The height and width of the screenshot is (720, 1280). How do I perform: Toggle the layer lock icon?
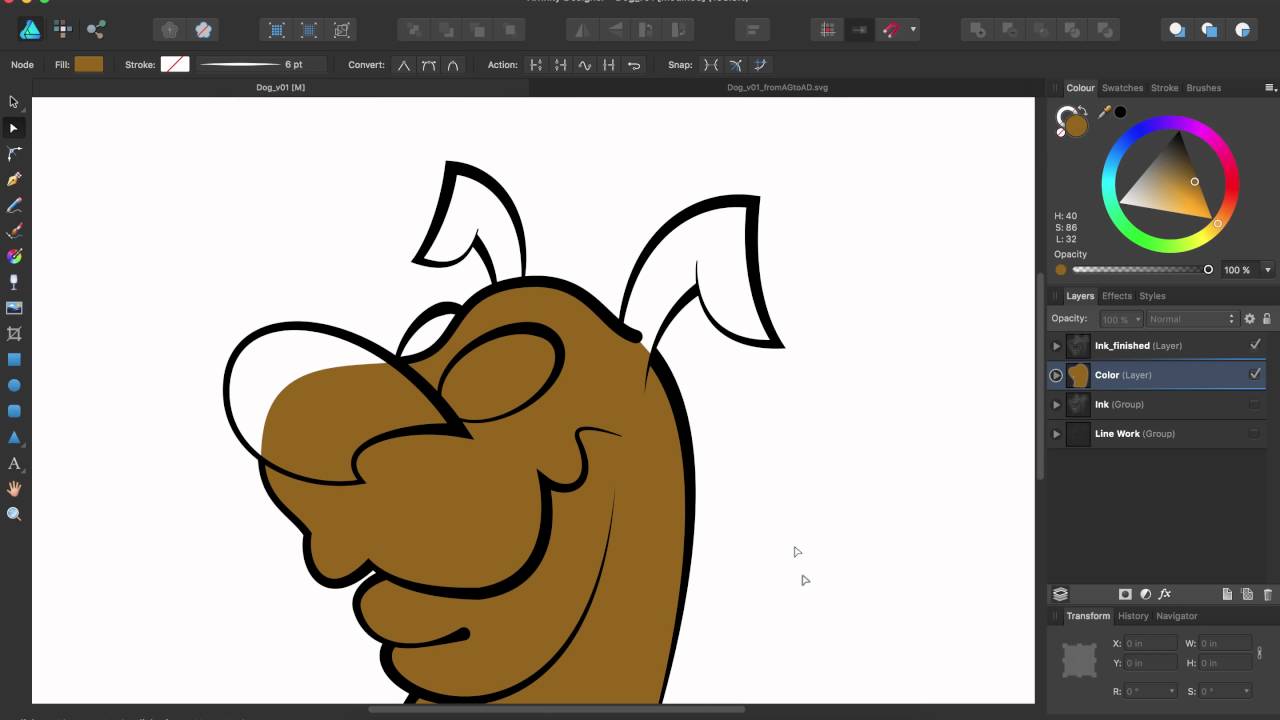click(x=1267, y=319)
